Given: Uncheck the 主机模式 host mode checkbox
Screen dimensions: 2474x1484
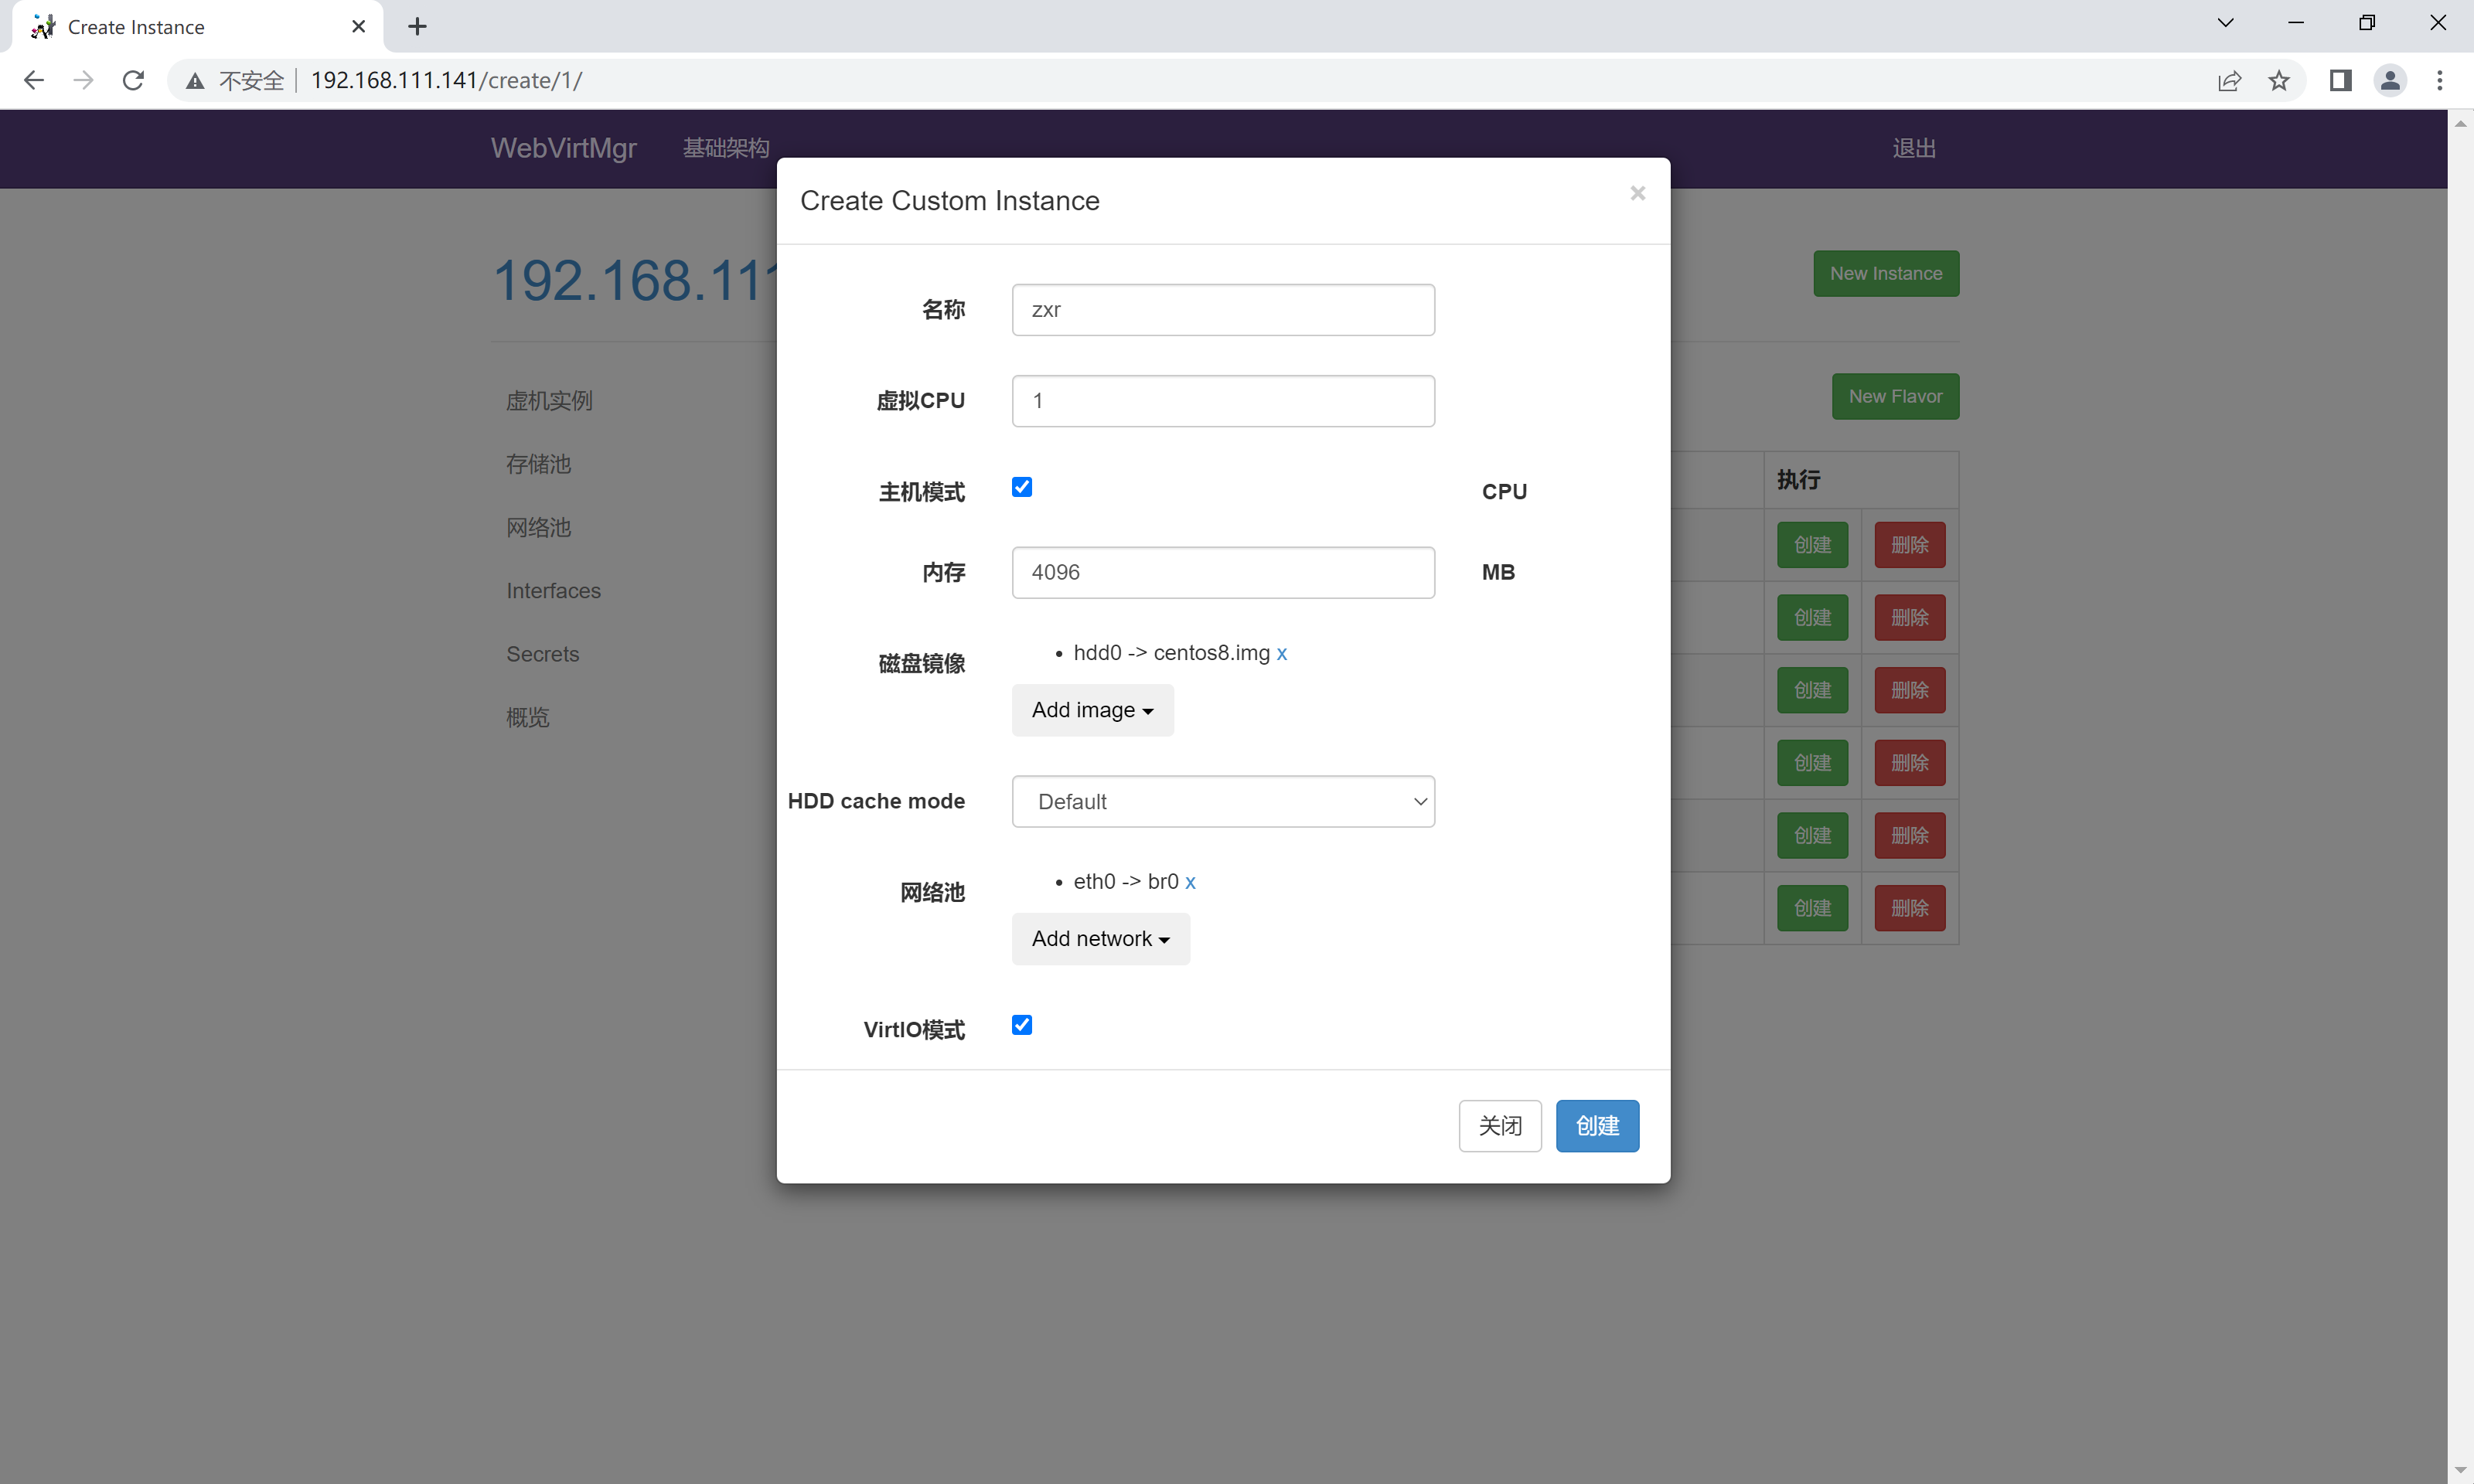Looking at the screenshot, I should [1021, 487].
